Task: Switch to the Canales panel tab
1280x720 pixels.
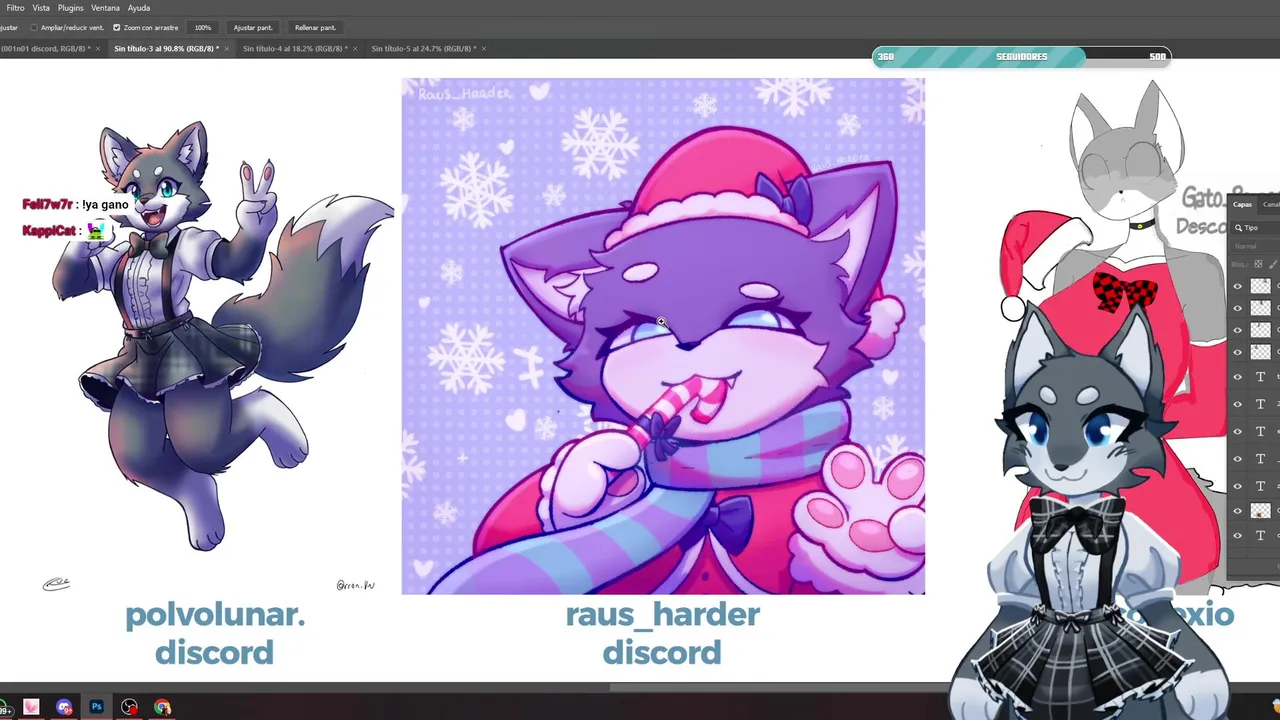Action: 1270,204
